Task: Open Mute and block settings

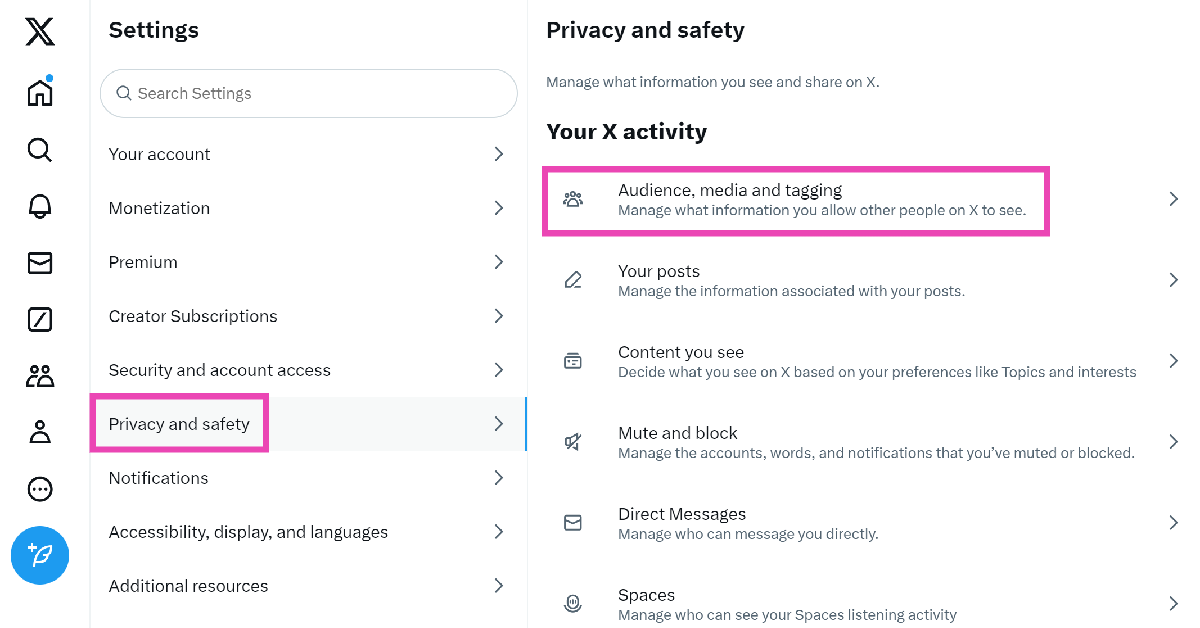Action: 678,433
